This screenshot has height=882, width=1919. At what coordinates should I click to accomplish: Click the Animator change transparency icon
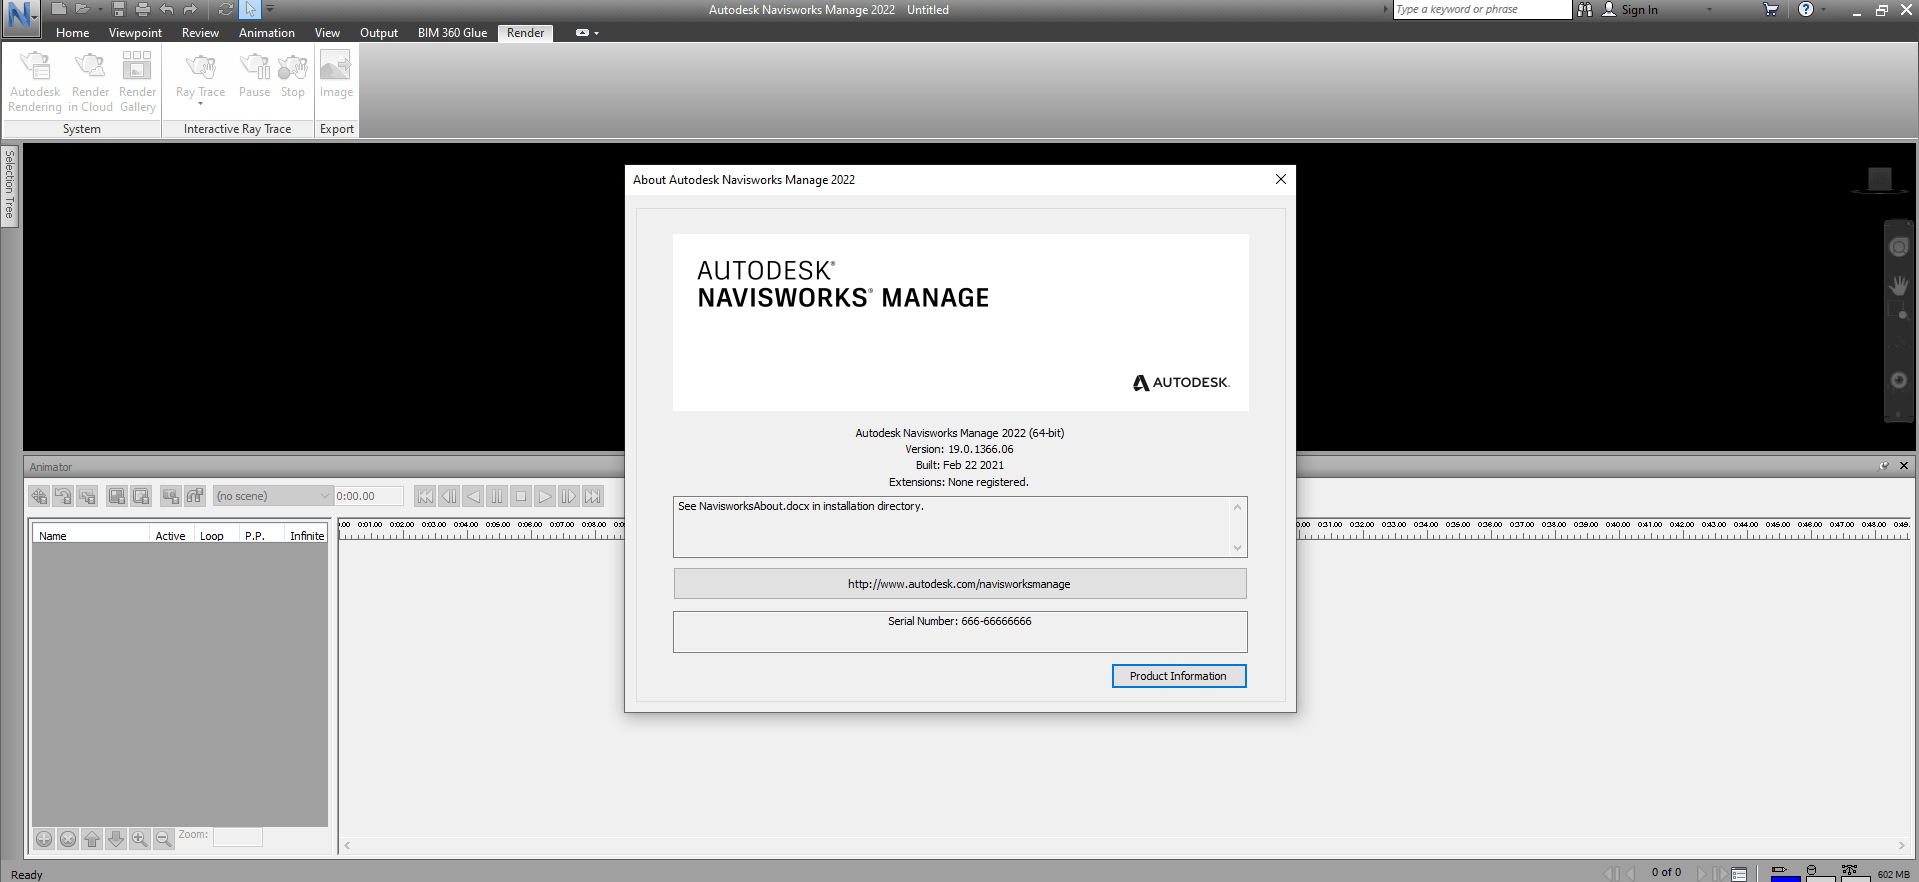point(141,496)
